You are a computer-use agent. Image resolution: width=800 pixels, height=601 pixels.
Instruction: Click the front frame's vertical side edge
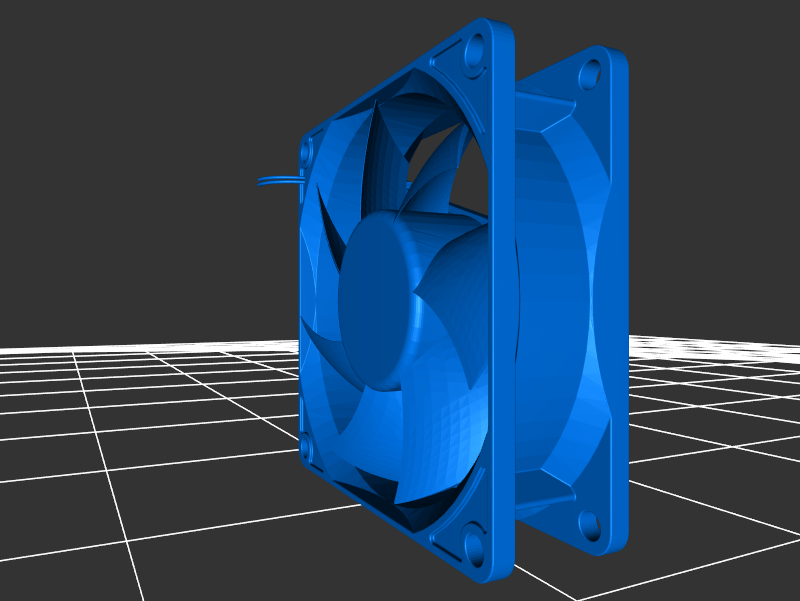tap(502, 300)
